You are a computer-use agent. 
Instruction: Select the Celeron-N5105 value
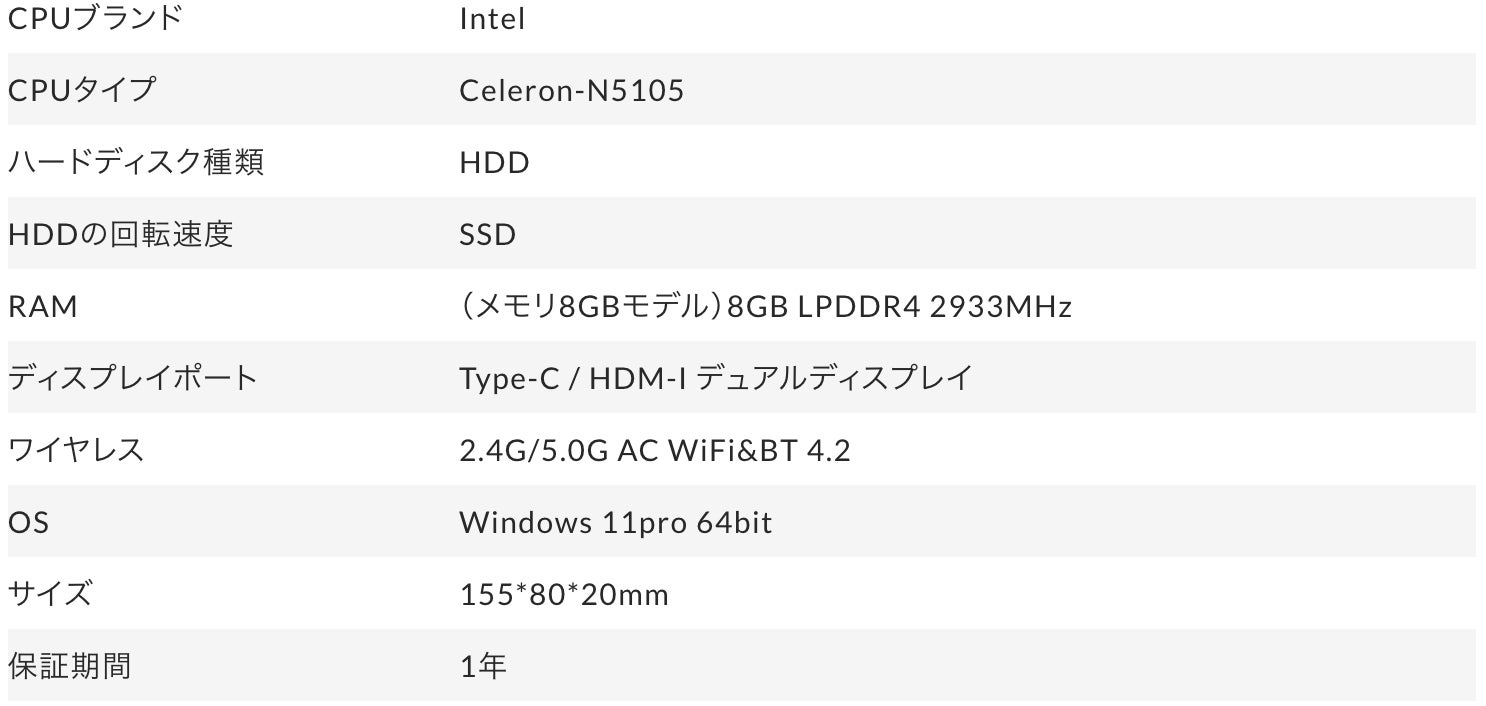pyautogui.click(x=572, y=90)
